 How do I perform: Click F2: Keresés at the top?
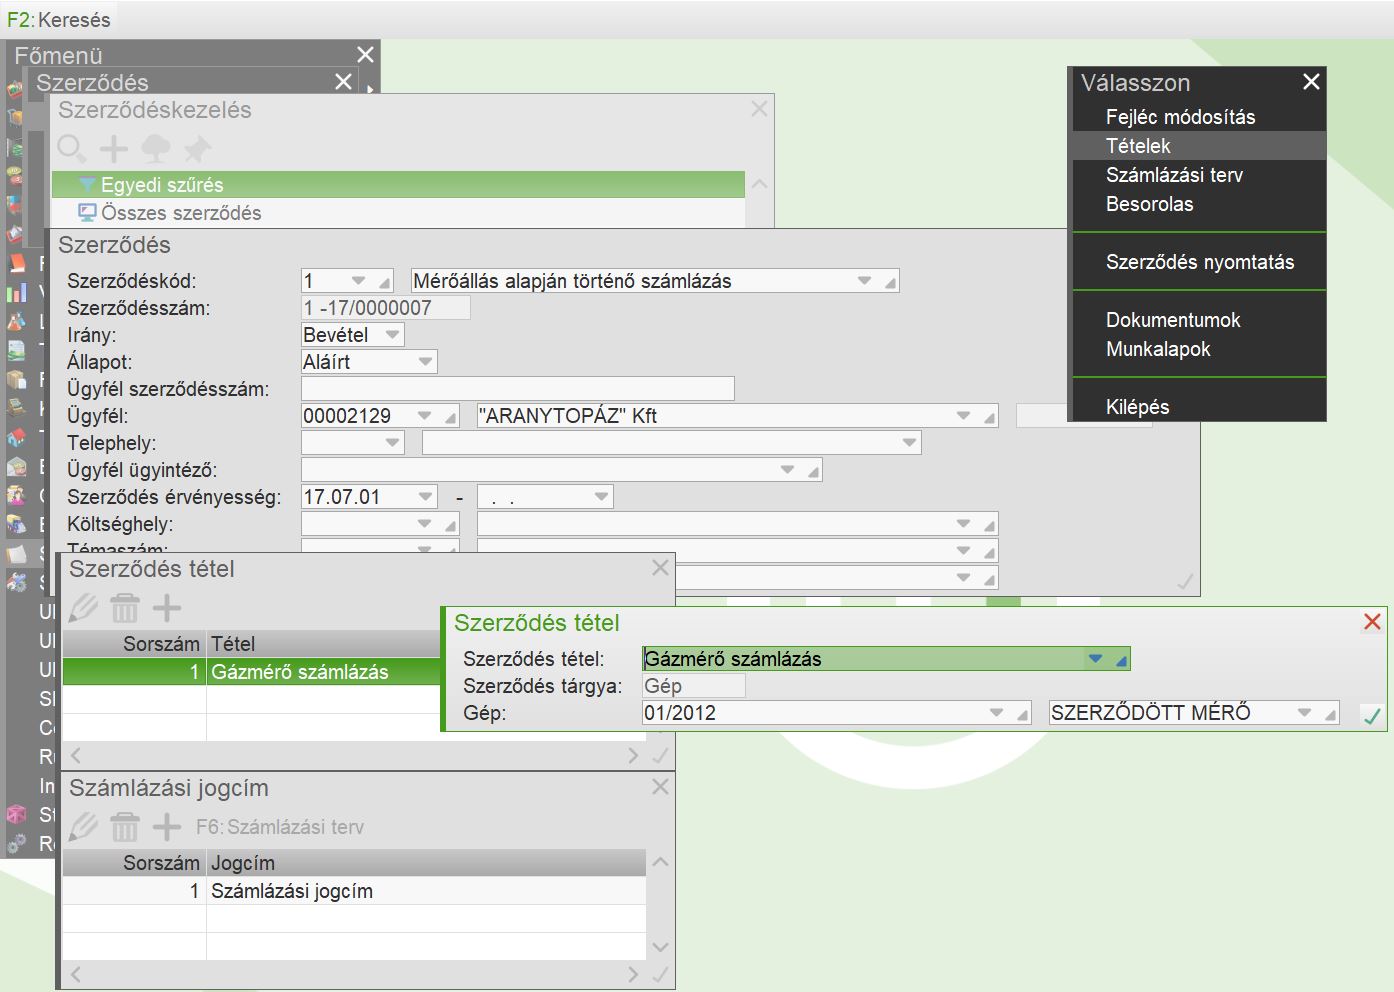pos(59,19)
